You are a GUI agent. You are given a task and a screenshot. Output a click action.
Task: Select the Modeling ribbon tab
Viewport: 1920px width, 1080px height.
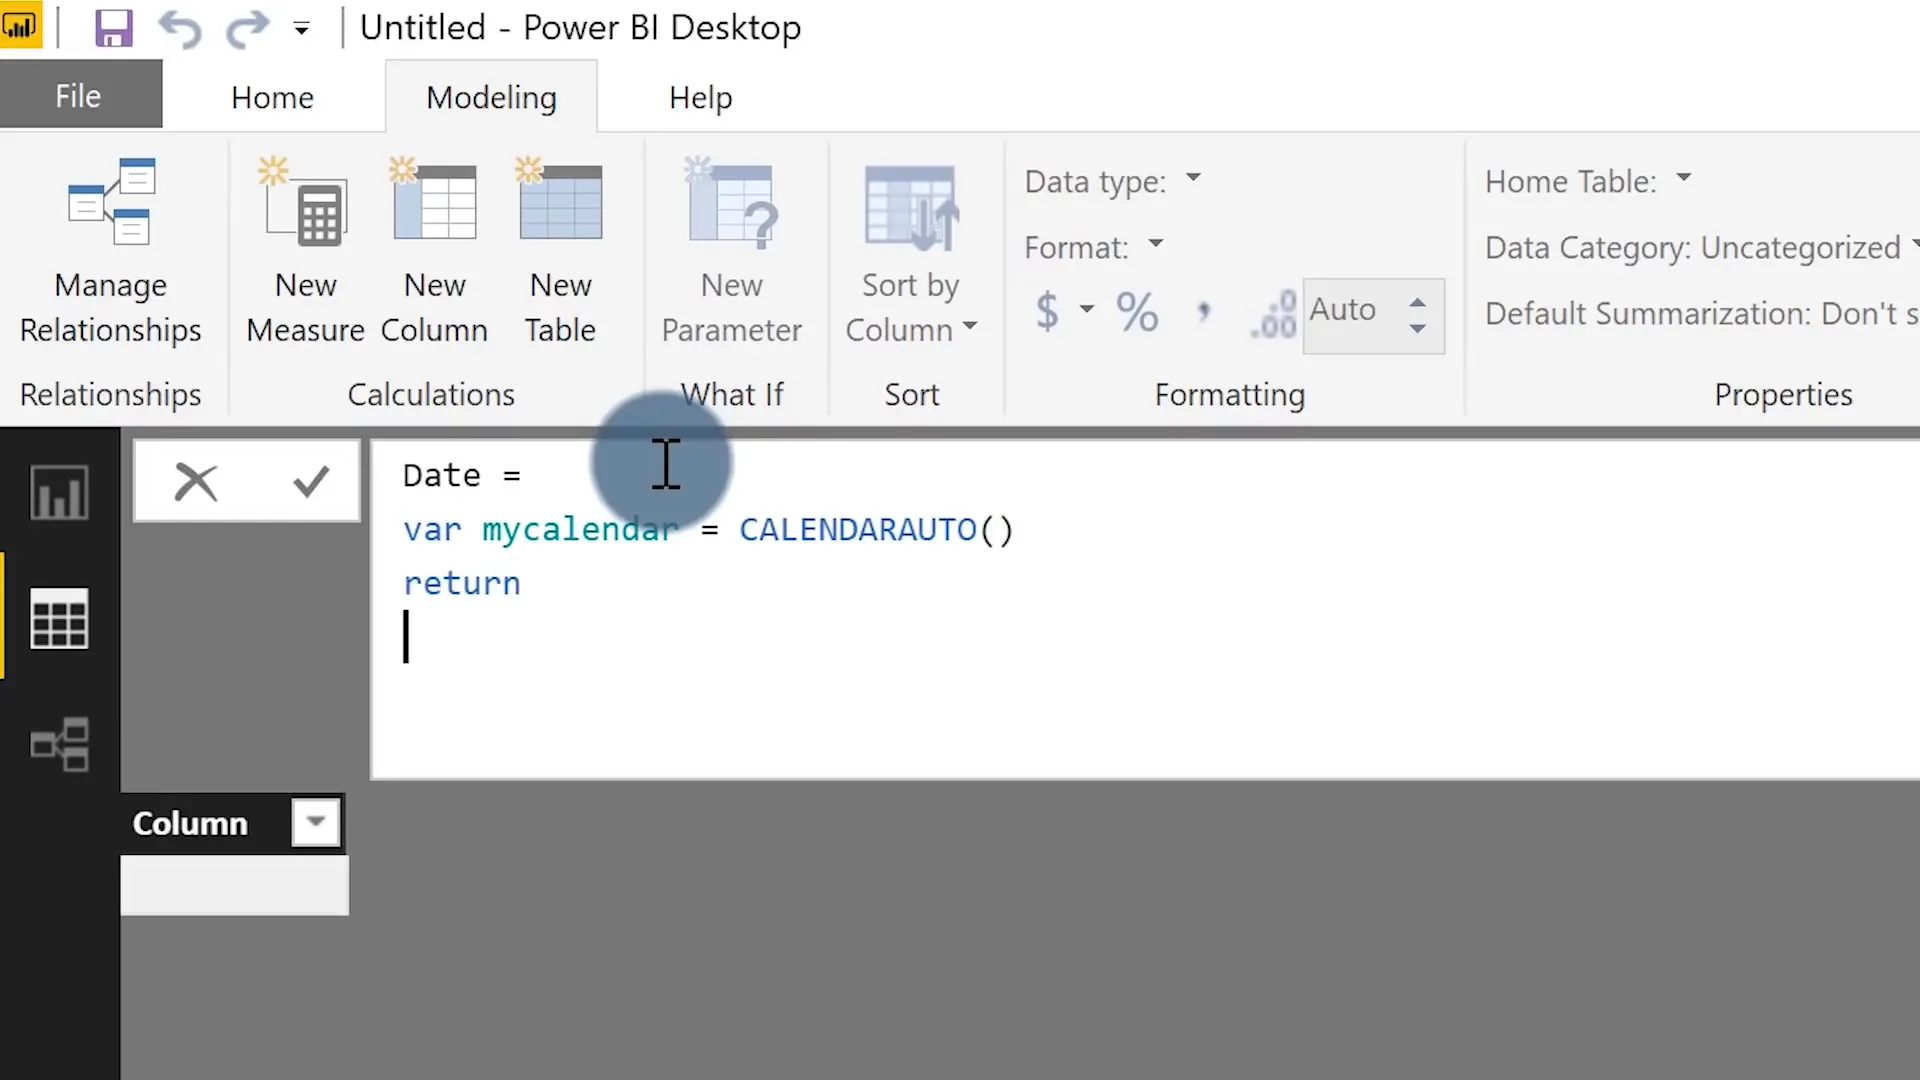(x=491, y=97)
